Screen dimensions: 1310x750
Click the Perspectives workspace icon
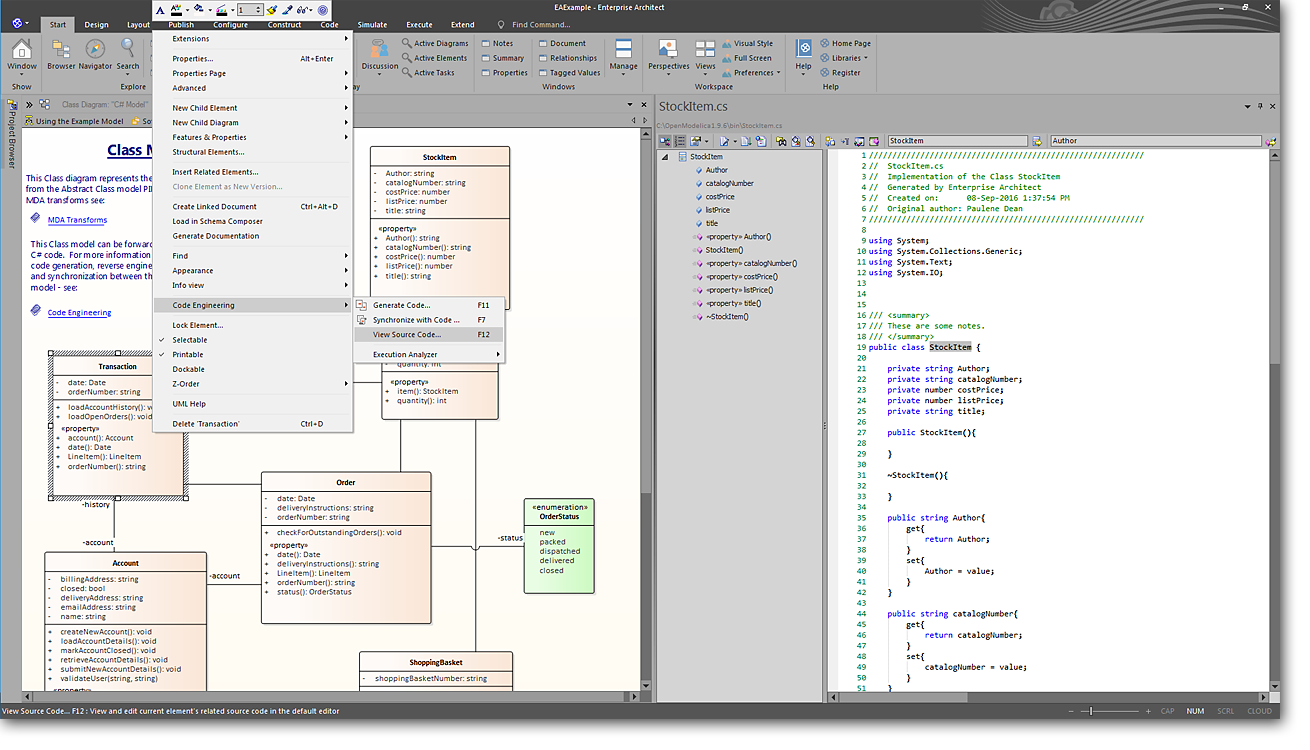[x=668, y=50]
